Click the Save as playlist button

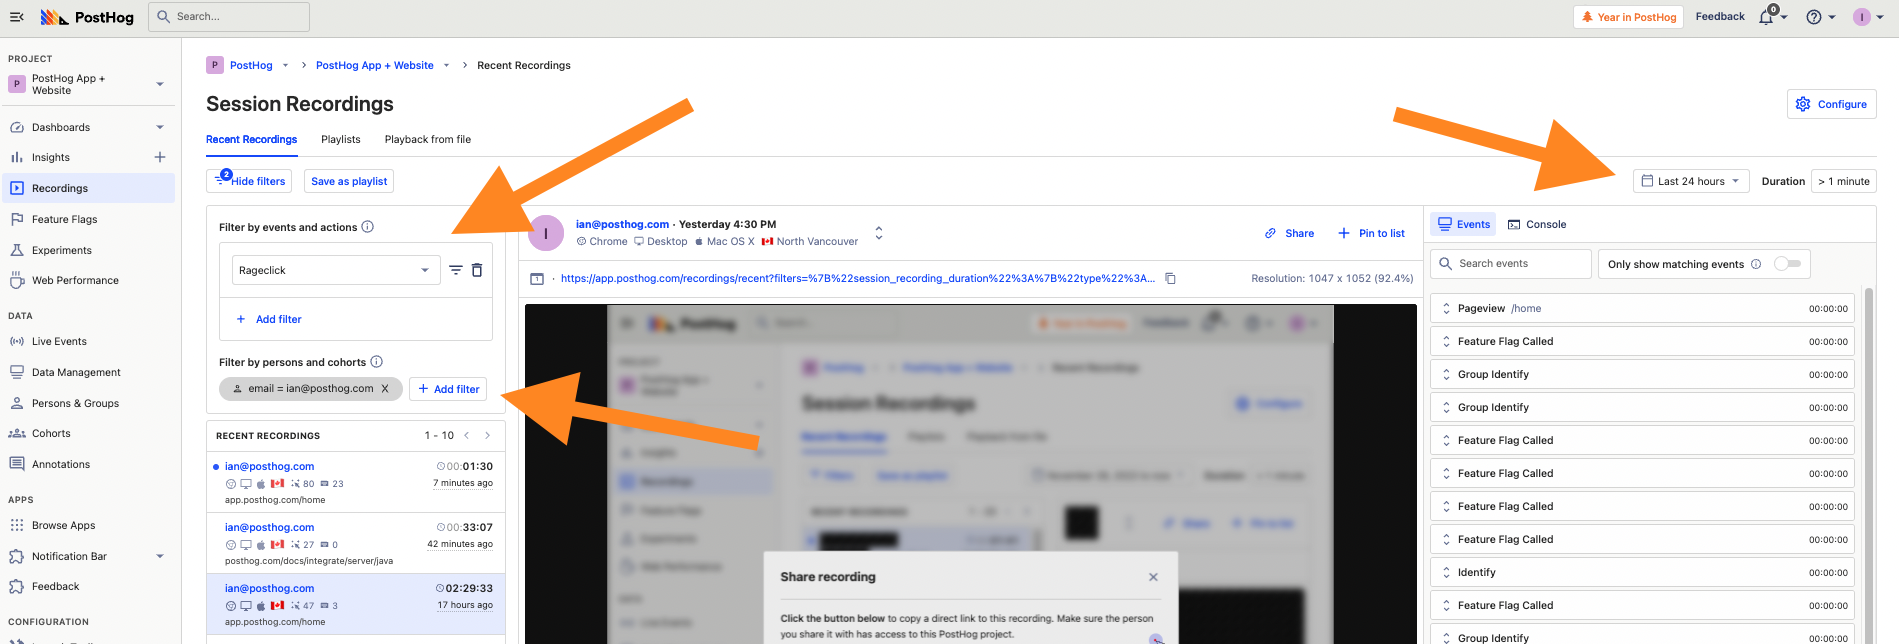[x=349, y=181]
